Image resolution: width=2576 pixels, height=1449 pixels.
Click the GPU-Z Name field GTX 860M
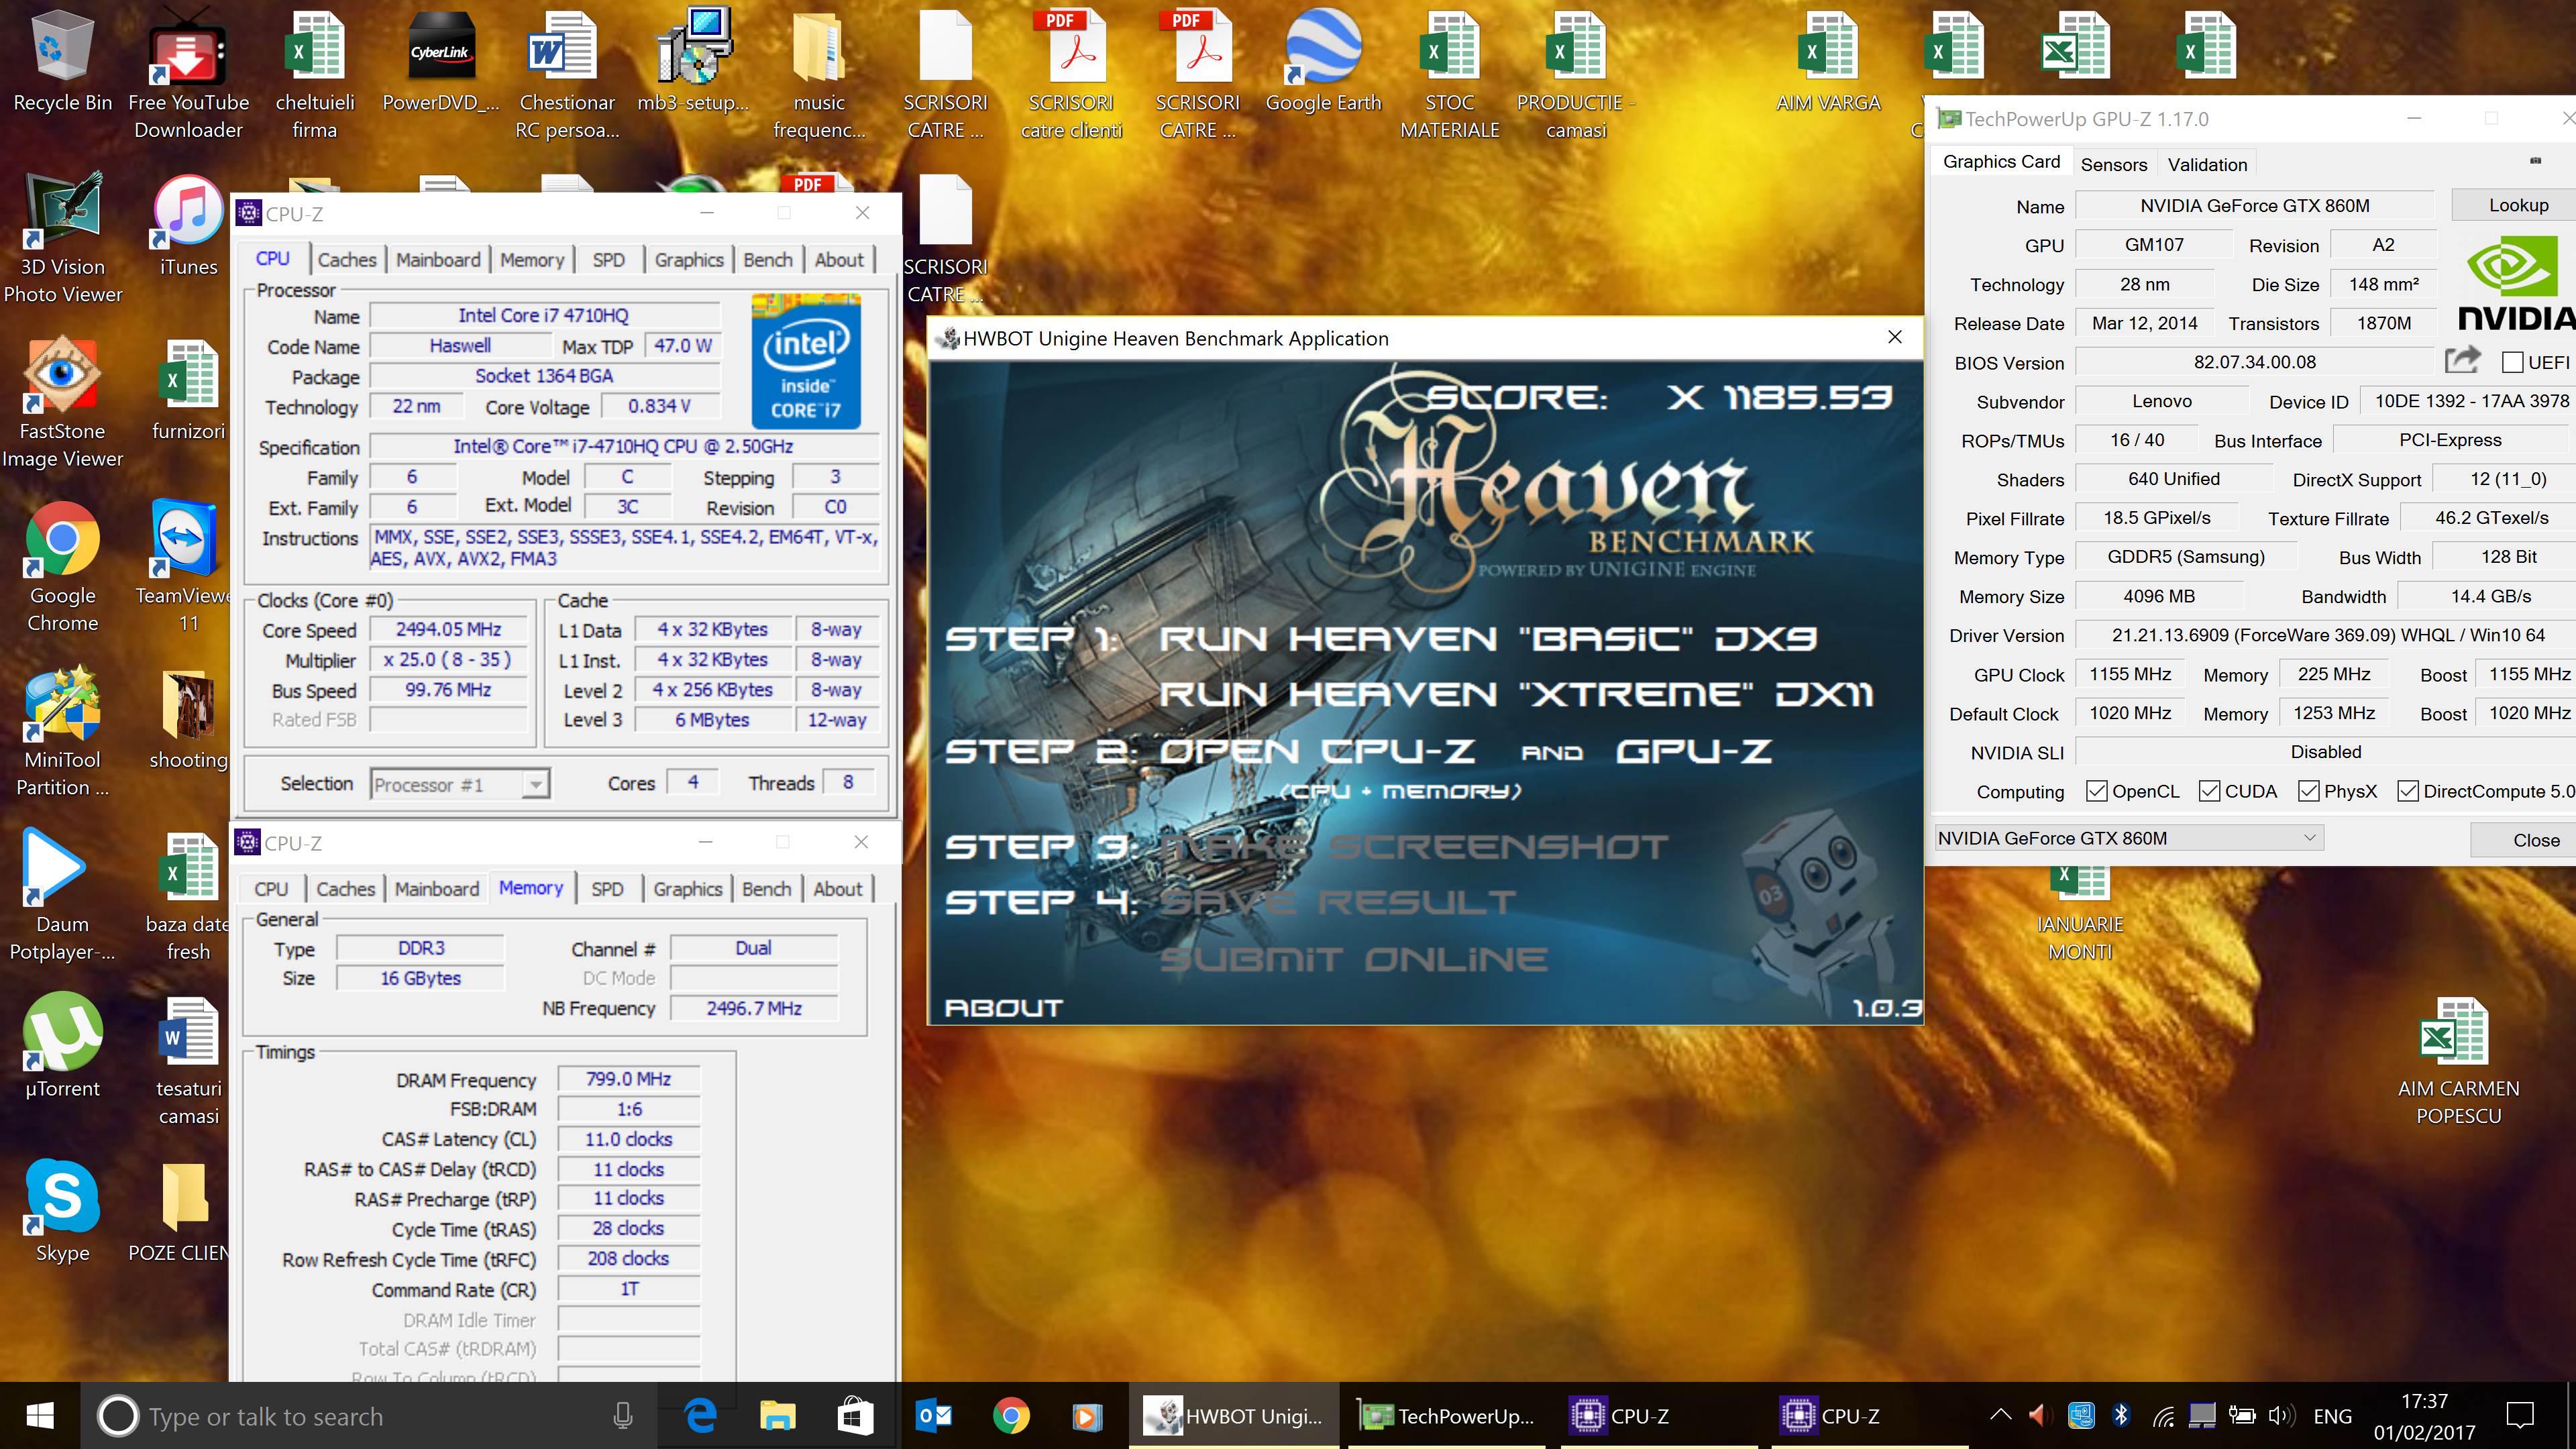2254,205
